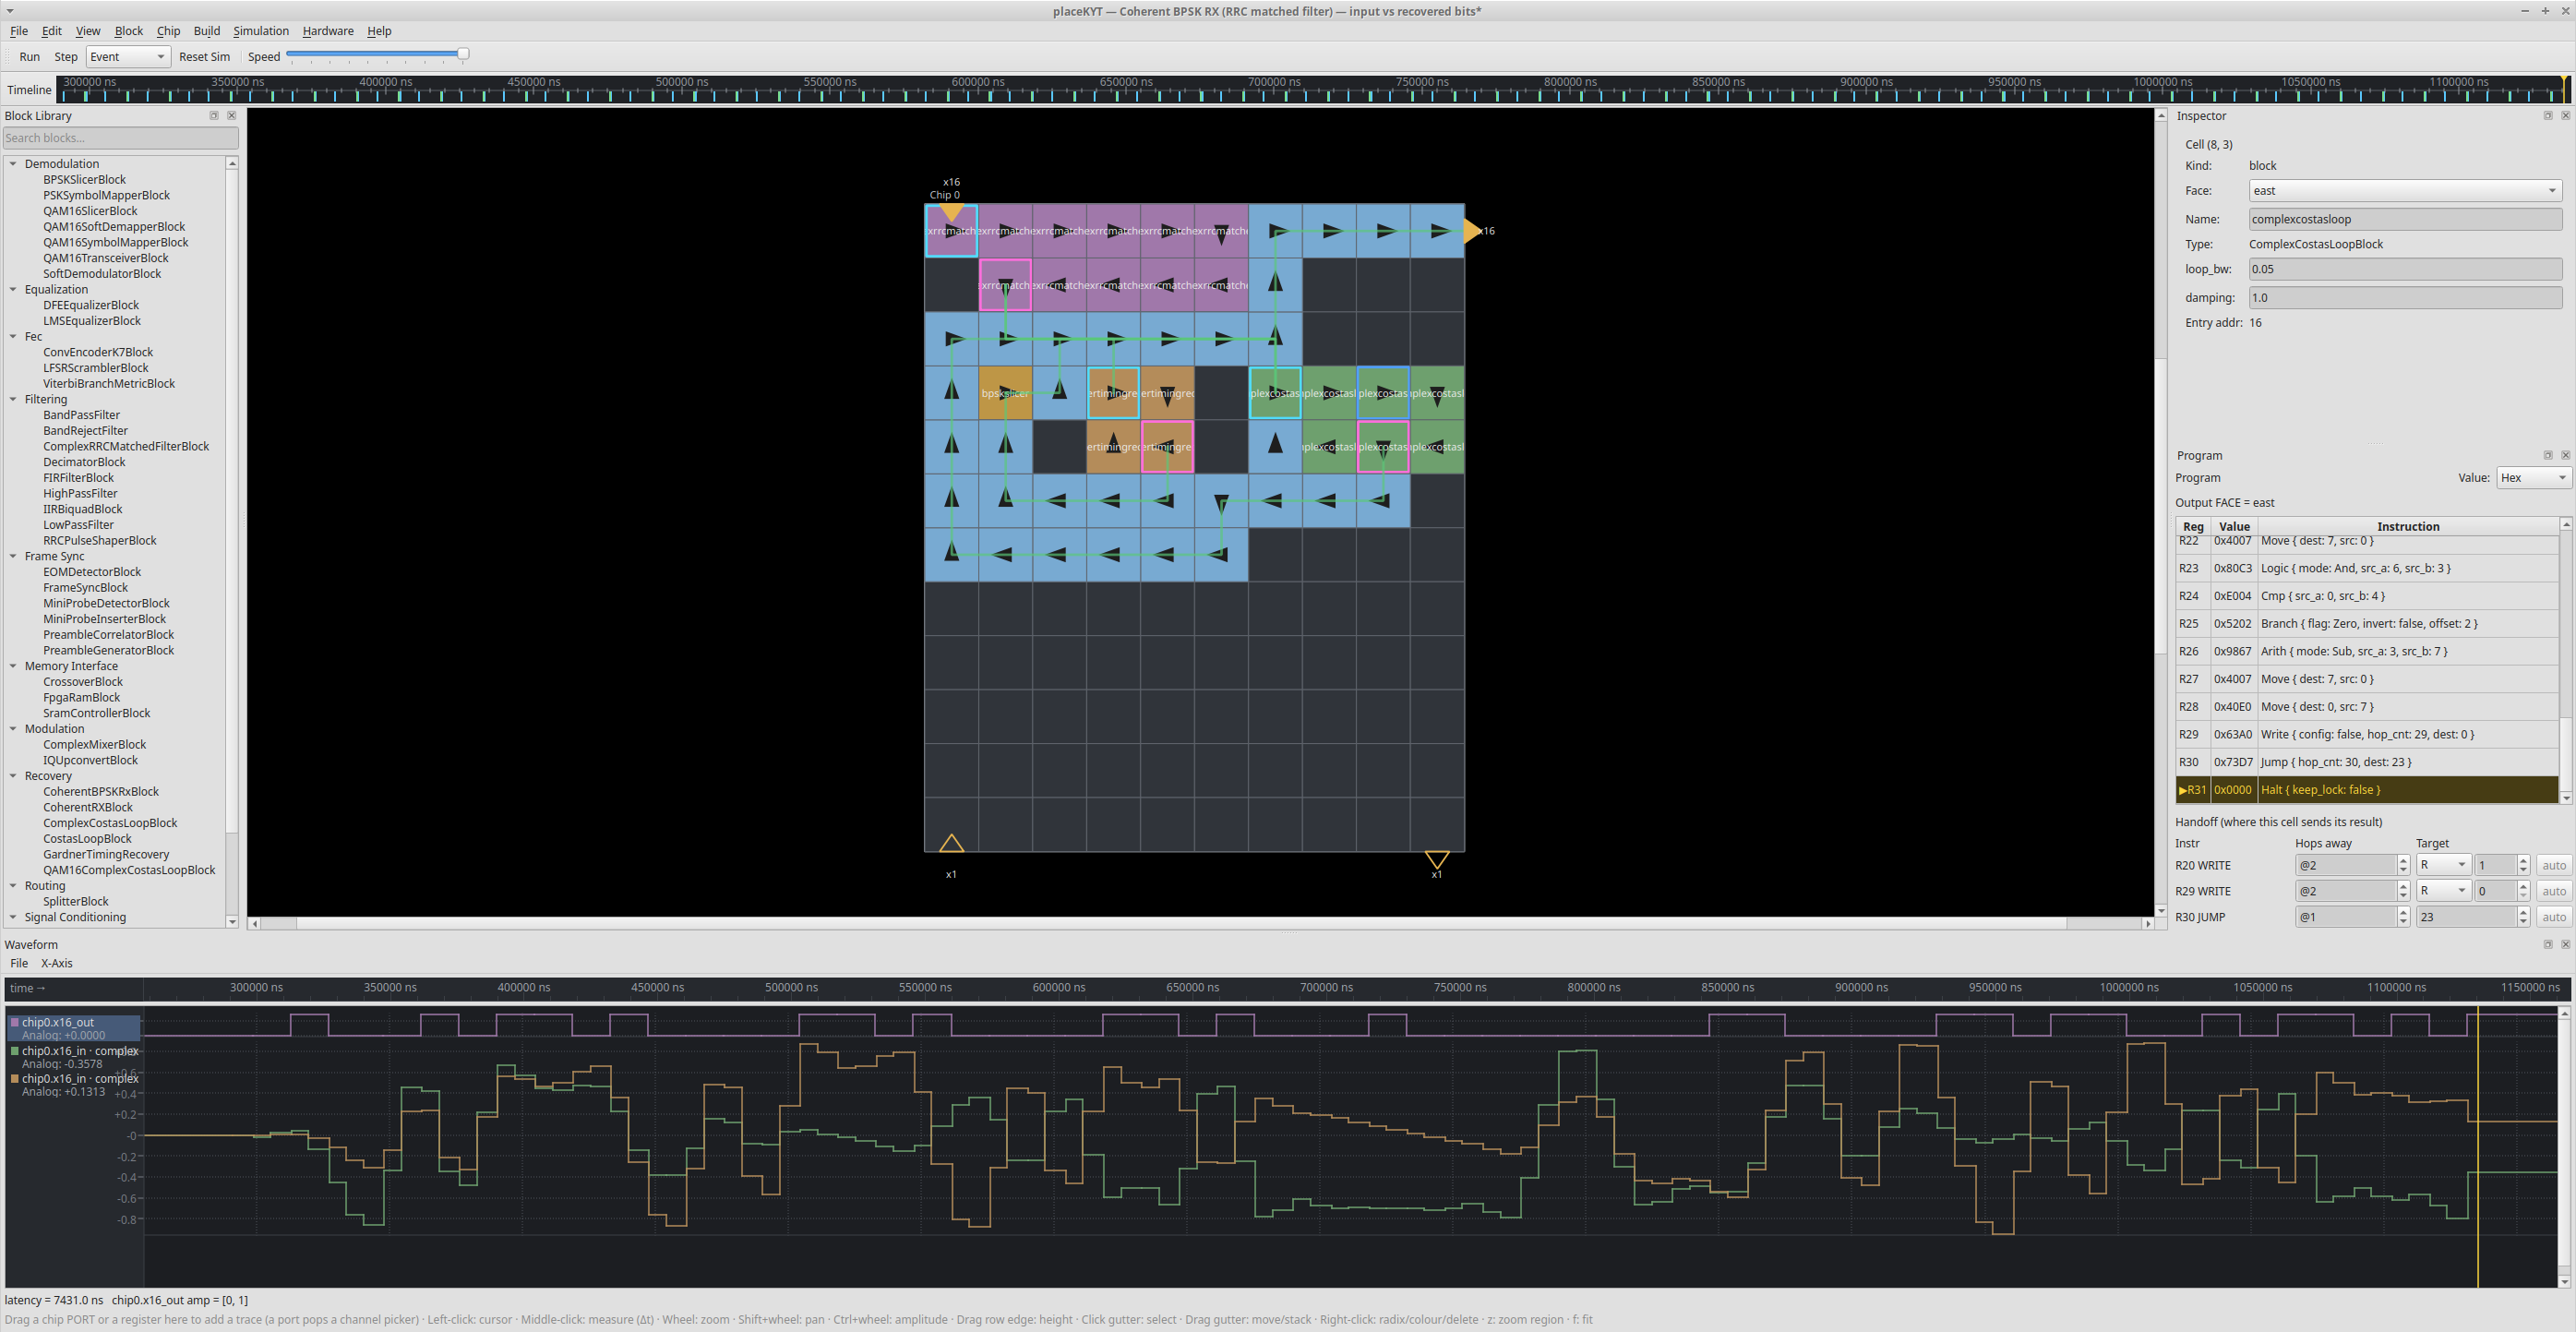
Task: Select BPSKSlicerBlock in the library
Action: pos(84,180)
